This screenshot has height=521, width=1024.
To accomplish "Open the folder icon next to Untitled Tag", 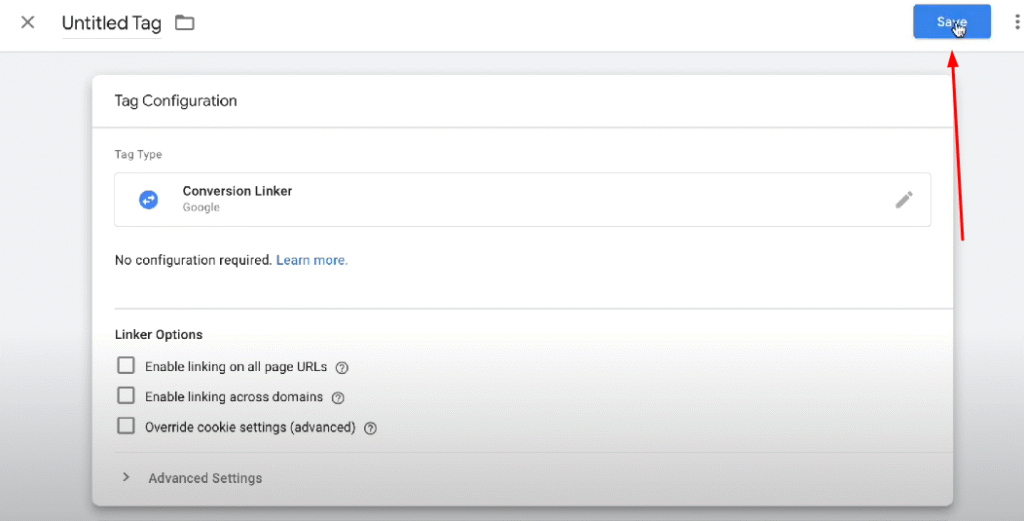I will pos(185,23).
